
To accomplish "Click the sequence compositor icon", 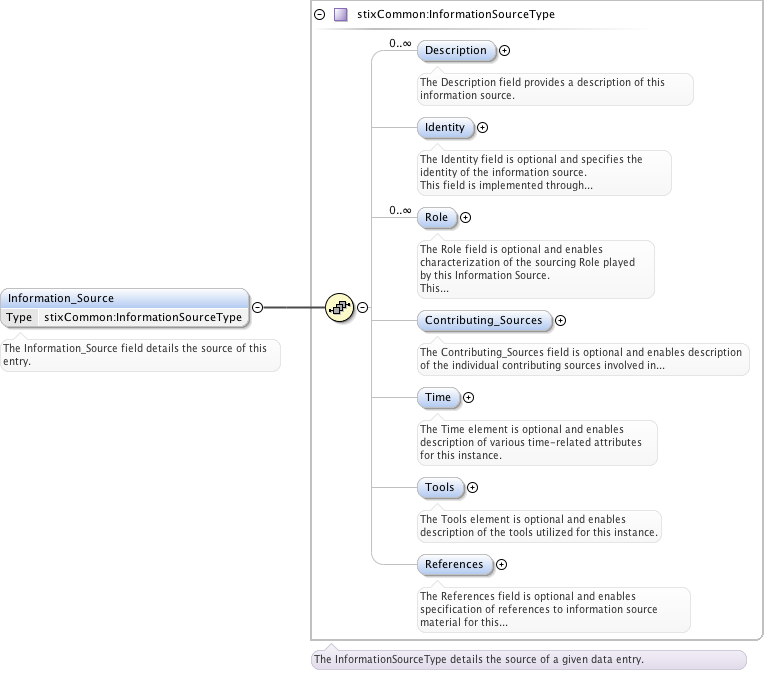I will pyautogui.click(x=340, y=308).
